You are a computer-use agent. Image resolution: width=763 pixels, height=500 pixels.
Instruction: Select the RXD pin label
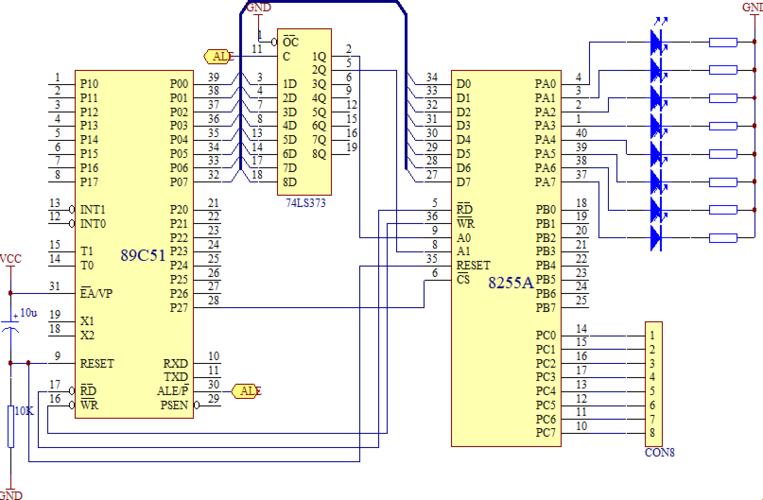pyautogui.click(x=176, y=364)
